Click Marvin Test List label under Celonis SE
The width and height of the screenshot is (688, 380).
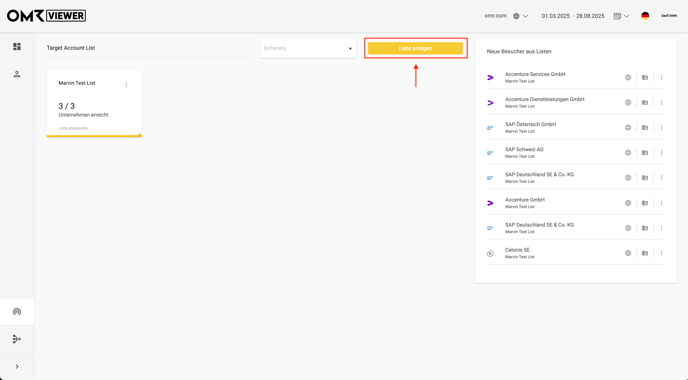click(x=520, y=257)
